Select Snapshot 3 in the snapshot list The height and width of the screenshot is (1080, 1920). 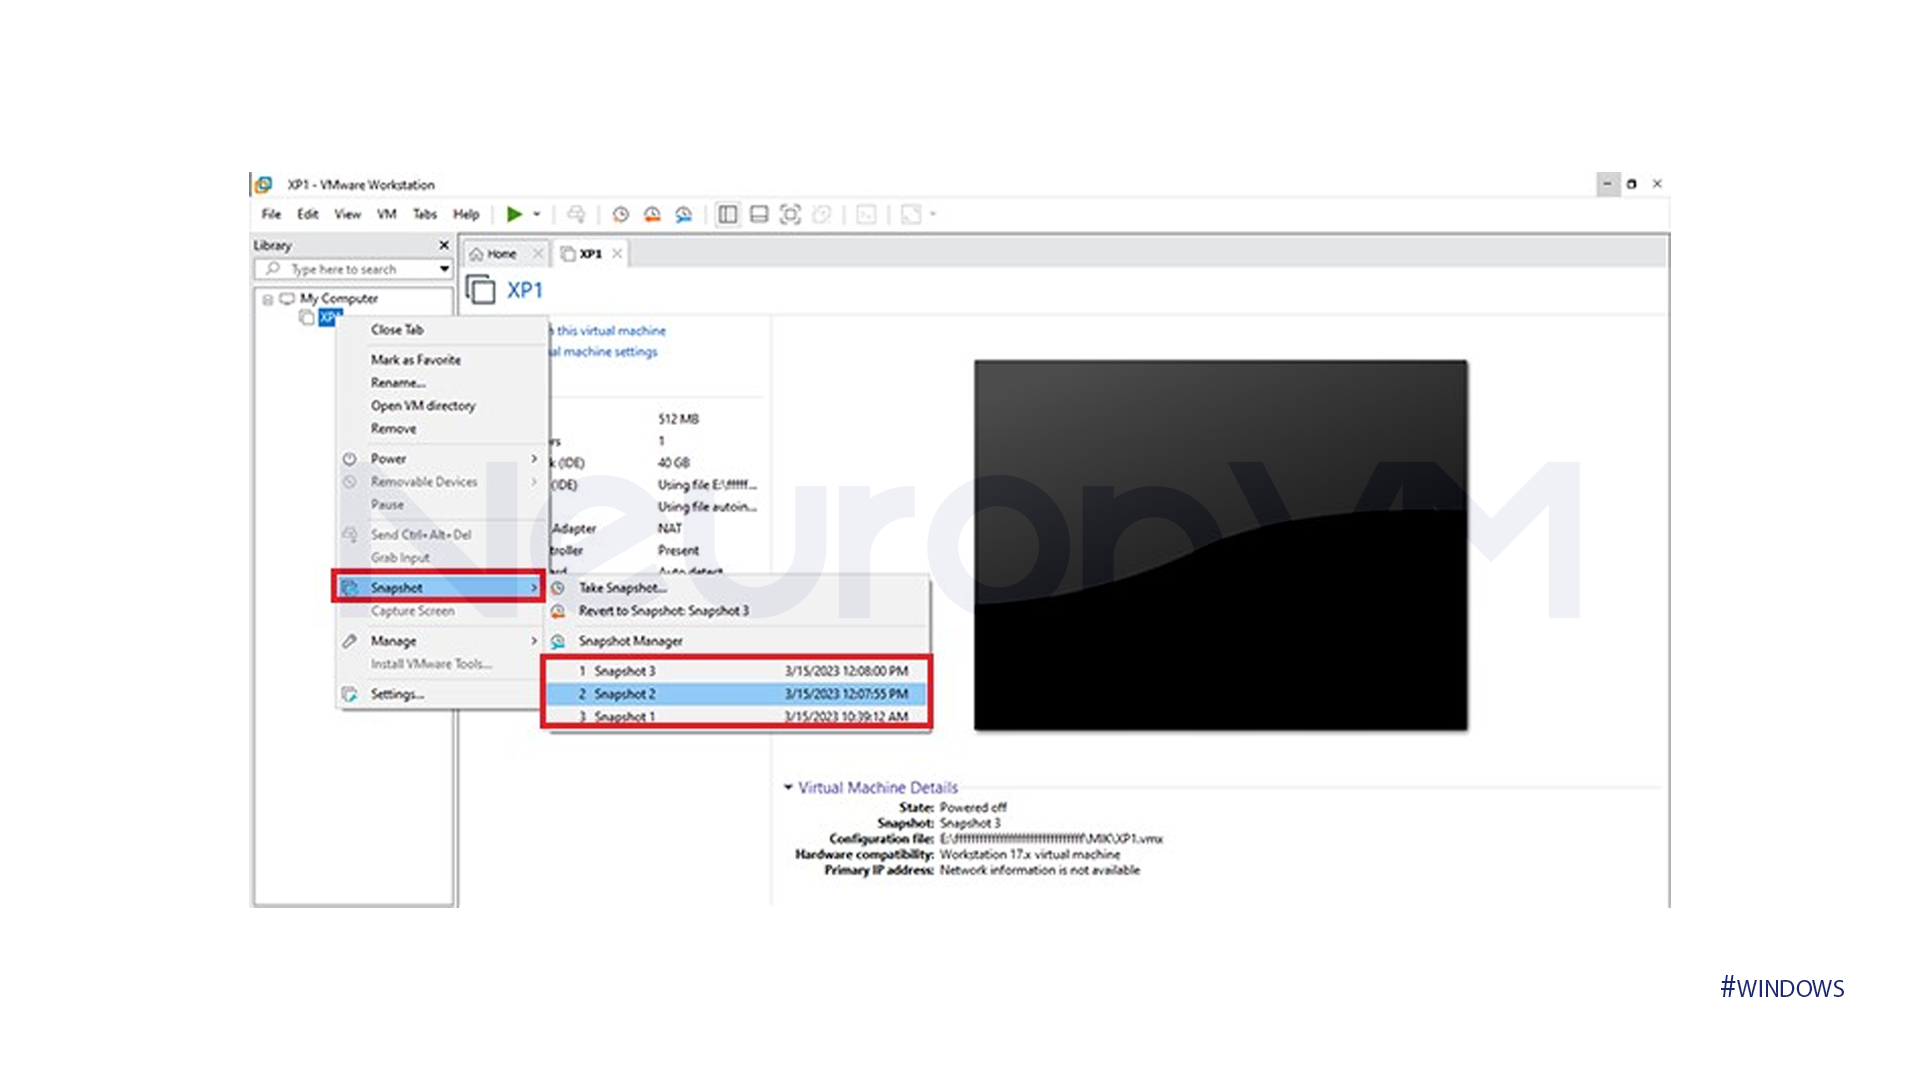point(738,671)
